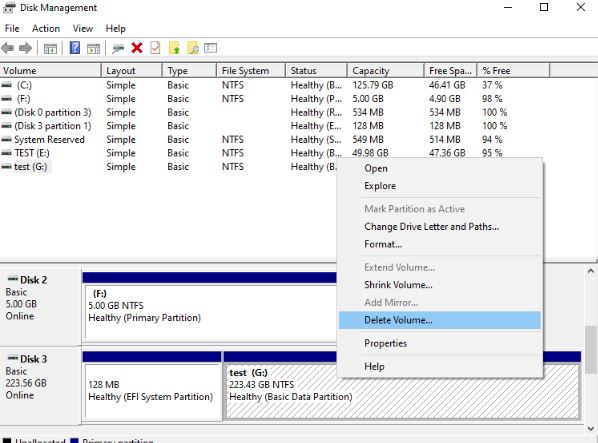The height and width of the screenshot is (443, 598).
Task: Click the disk pane scroll up arrow
Action: 591,271
